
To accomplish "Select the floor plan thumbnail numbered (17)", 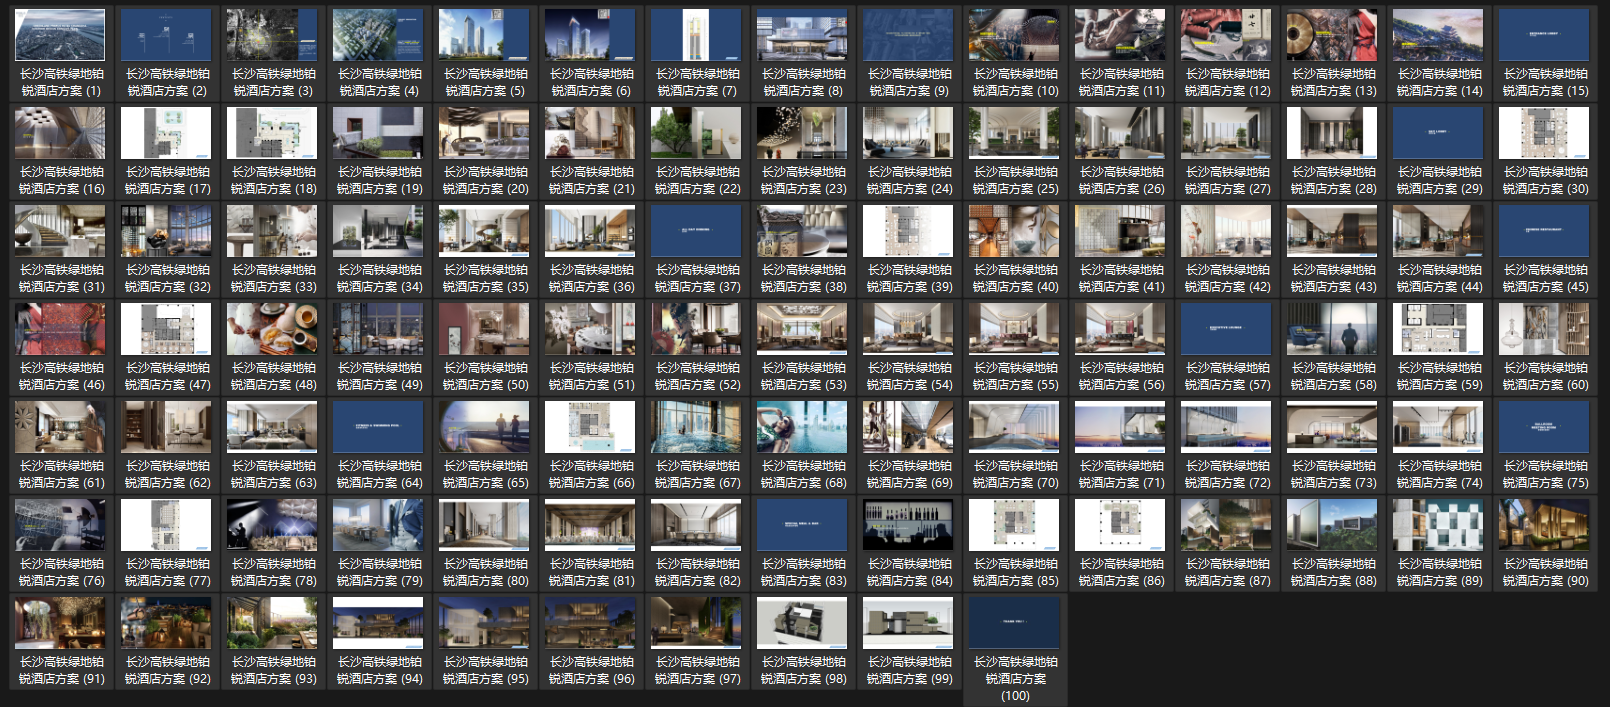I will point(167,134).
